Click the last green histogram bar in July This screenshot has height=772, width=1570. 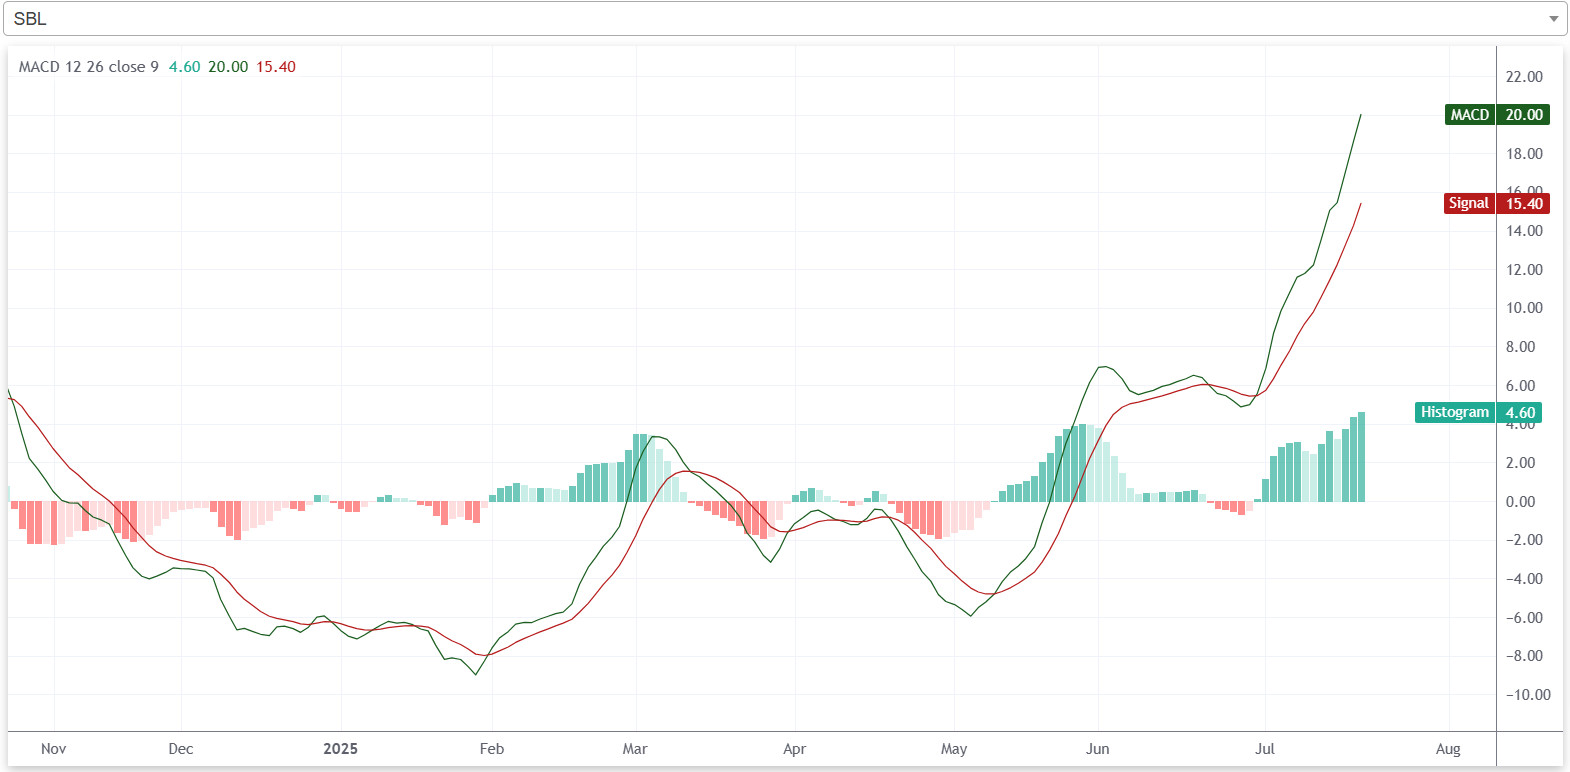click(1361, 457)
